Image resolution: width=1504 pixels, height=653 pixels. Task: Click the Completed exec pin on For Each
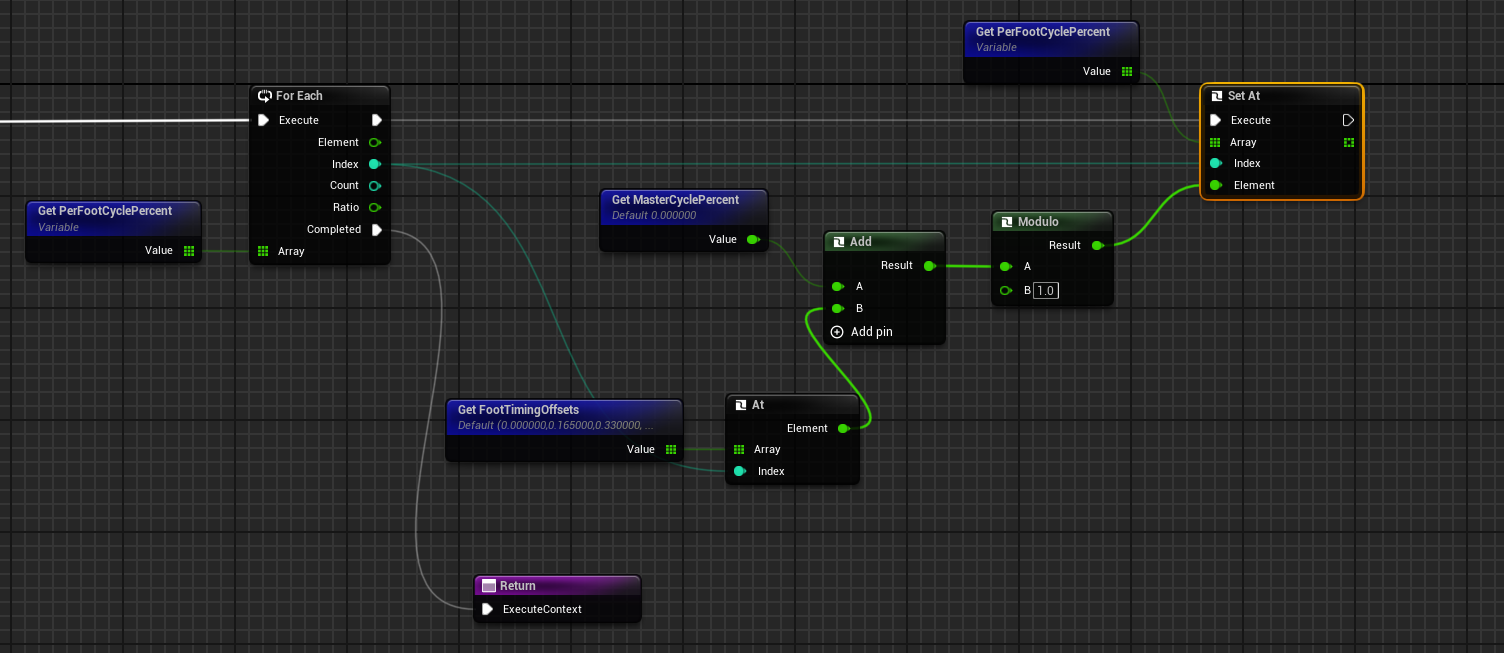click(377, 230)
